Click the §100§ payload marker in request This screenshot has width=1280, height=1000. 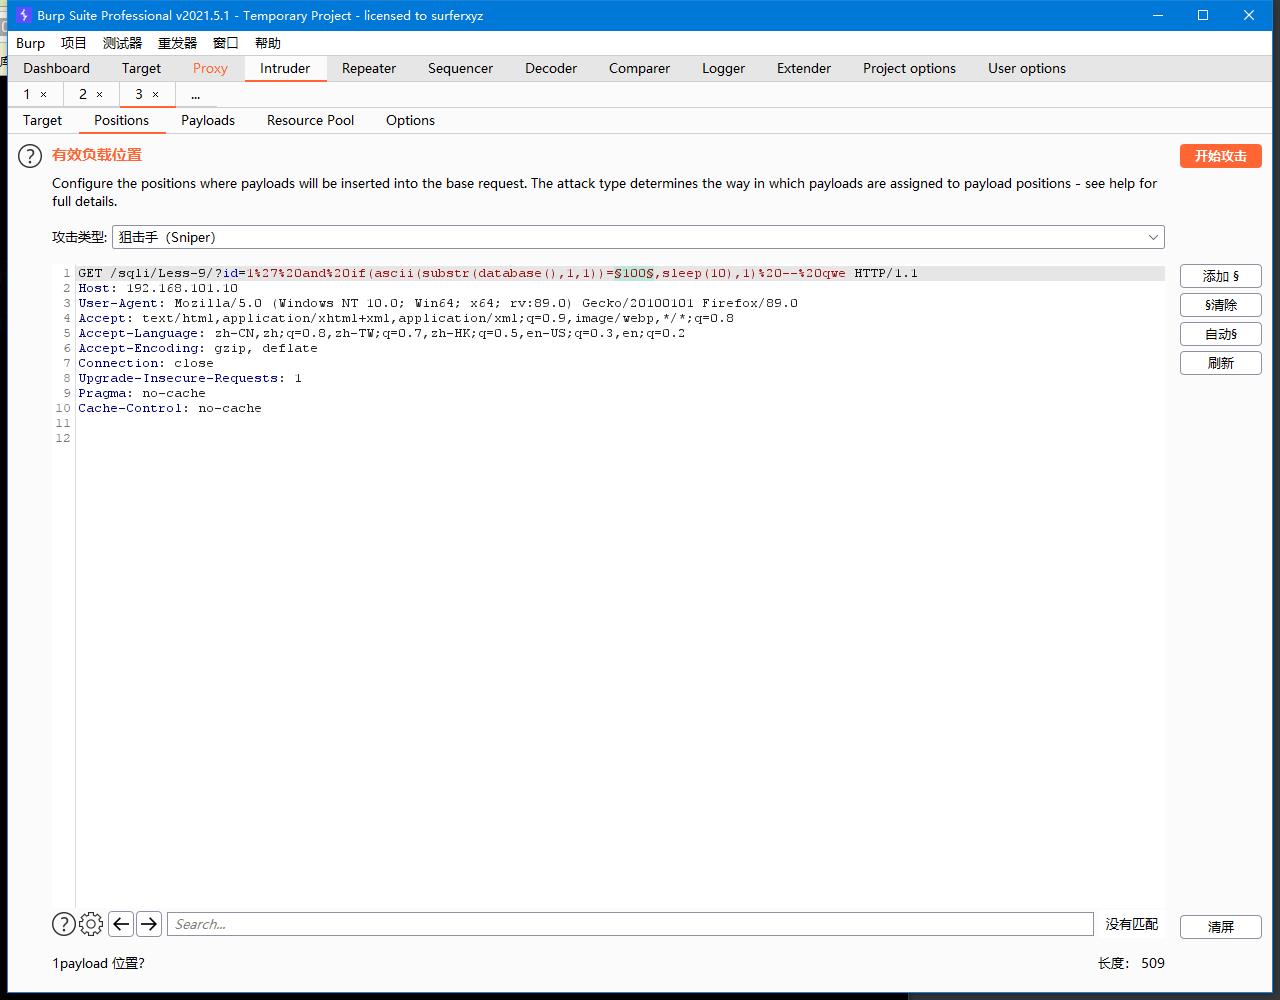click(634, 273)
